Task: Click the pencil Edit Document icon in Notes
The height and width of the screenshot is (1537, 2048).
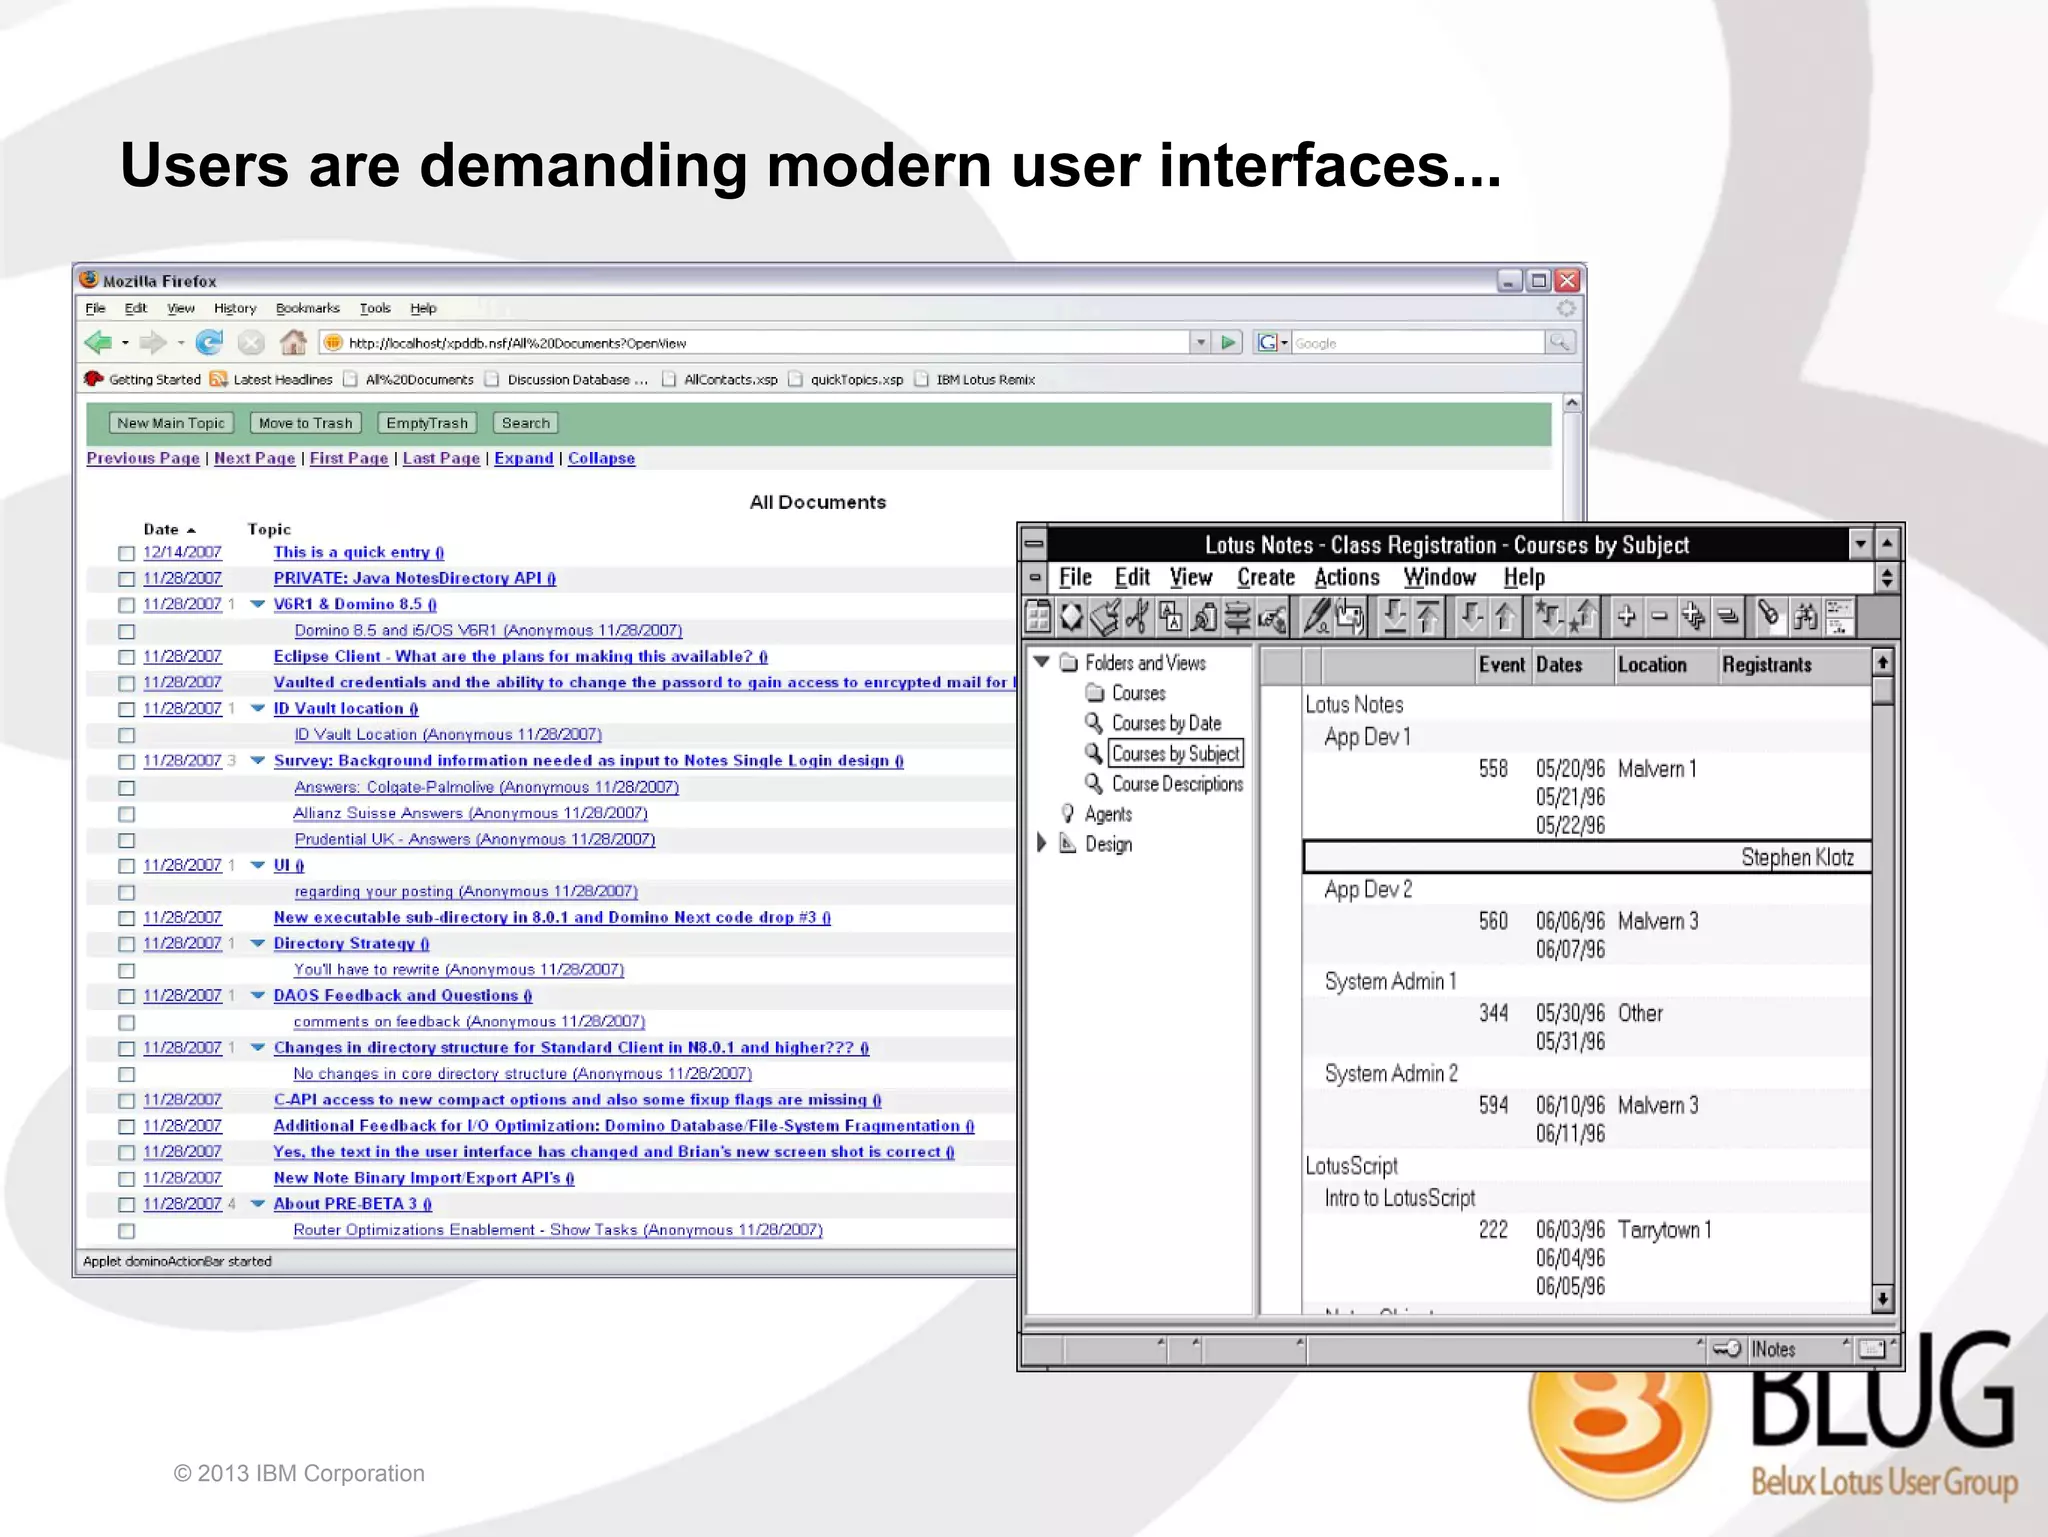Action: (x=1317, y=617)
